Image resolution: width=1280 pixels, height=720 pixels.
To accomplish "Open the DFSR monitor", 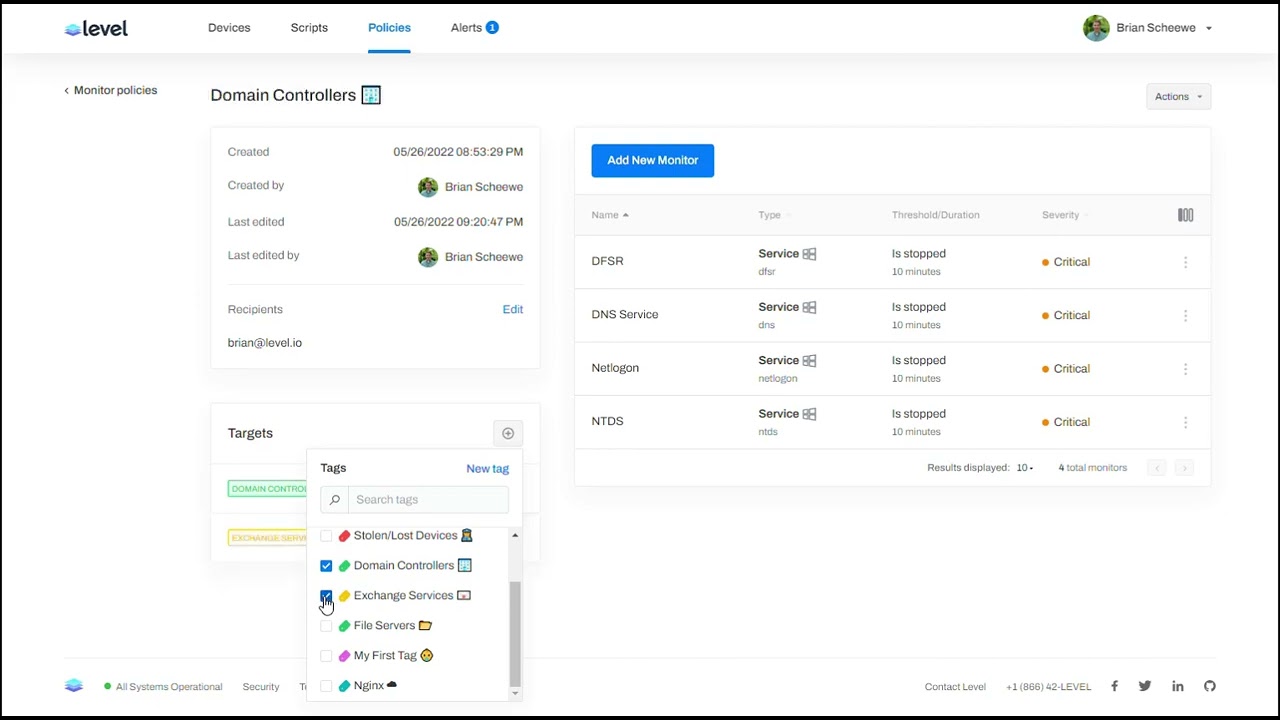I will coord(607,261).
